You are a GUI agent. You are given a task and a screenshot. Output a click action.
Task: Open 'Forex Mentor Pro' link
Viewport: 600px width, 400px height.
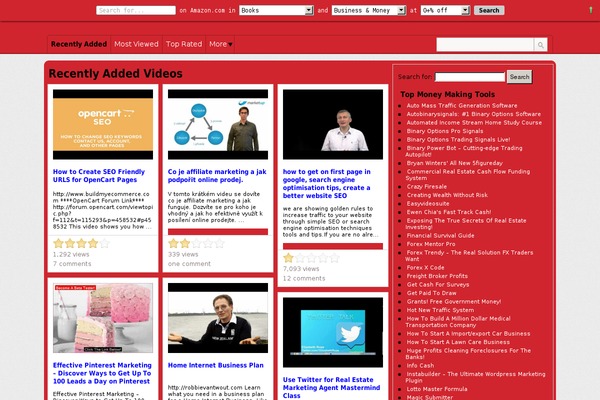click(431, 244)
